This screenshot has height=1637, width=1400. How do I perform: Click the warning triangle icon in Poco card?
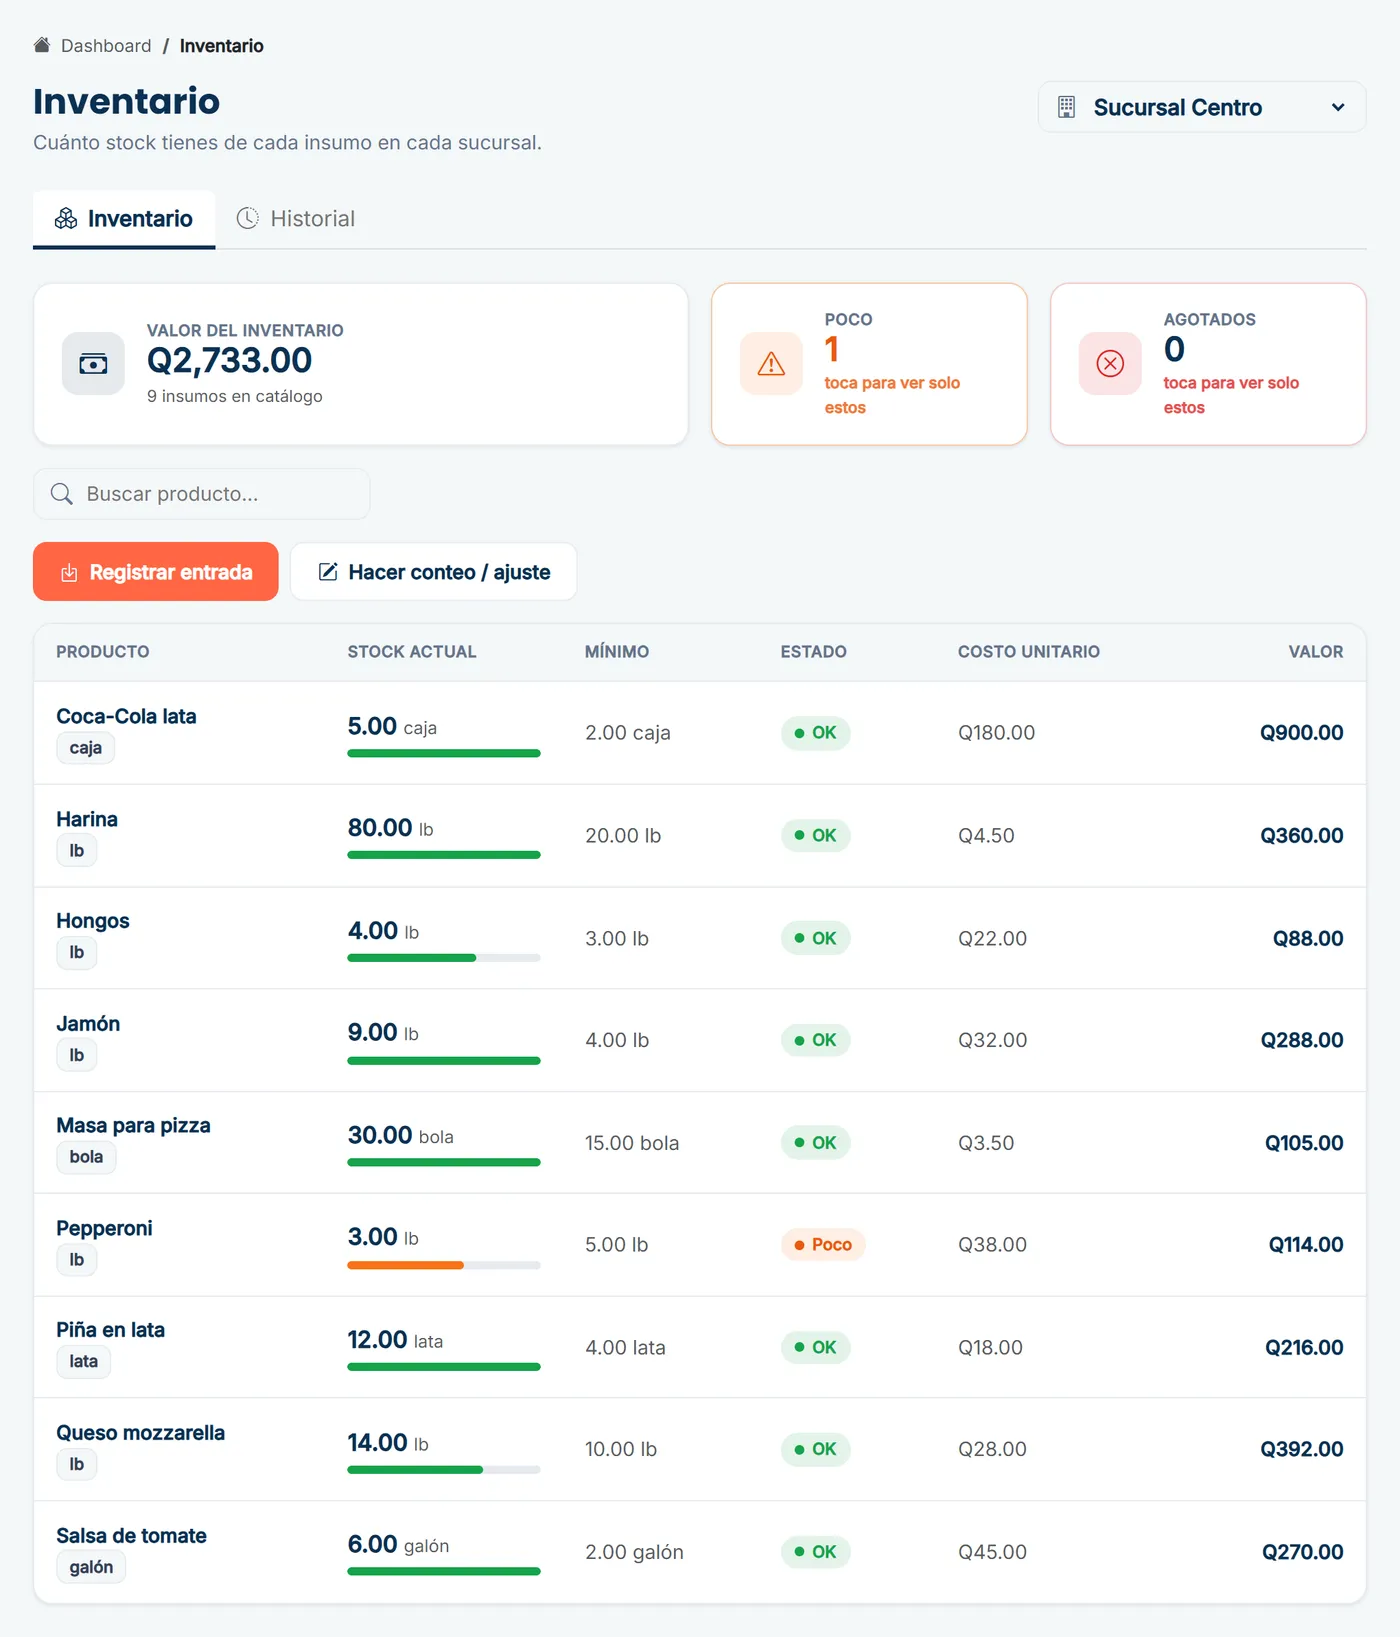coord(771,364)
